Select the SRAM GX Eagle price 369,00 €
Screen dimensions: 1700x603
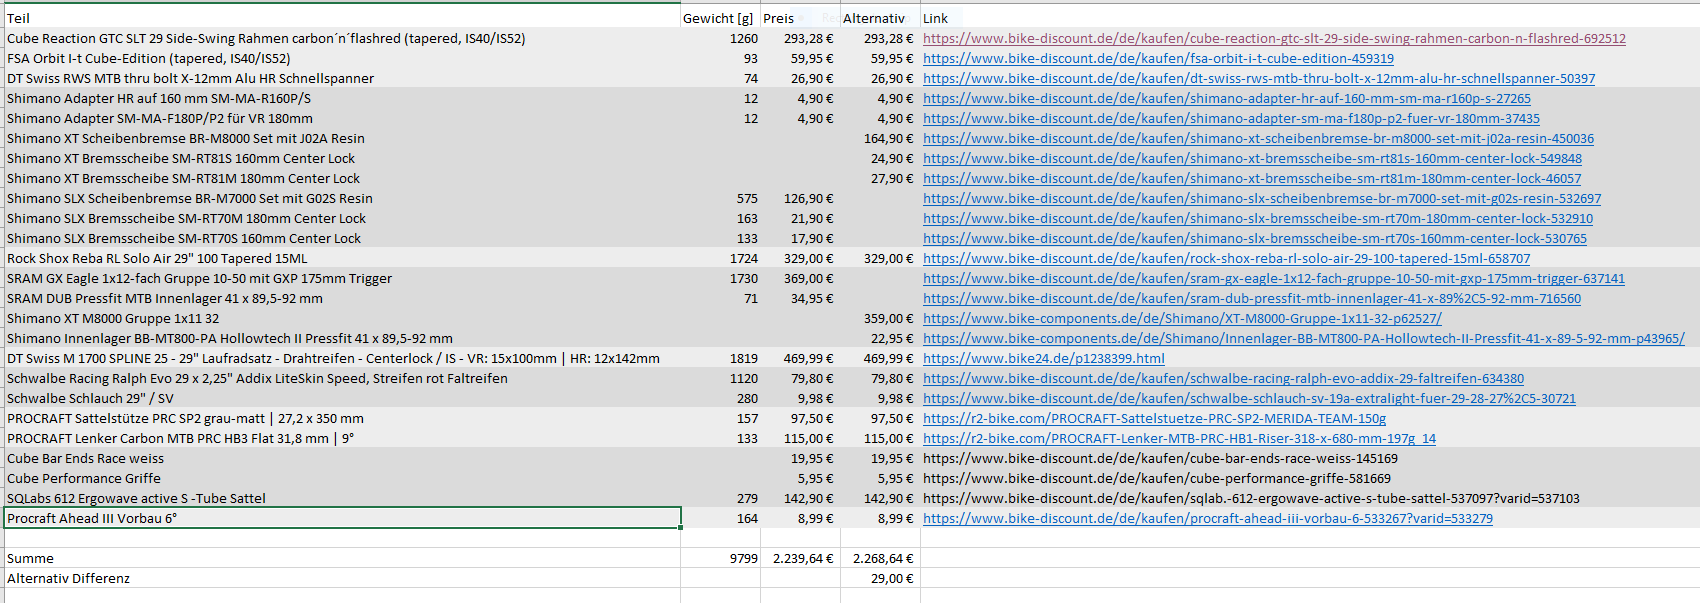[800, 278]
